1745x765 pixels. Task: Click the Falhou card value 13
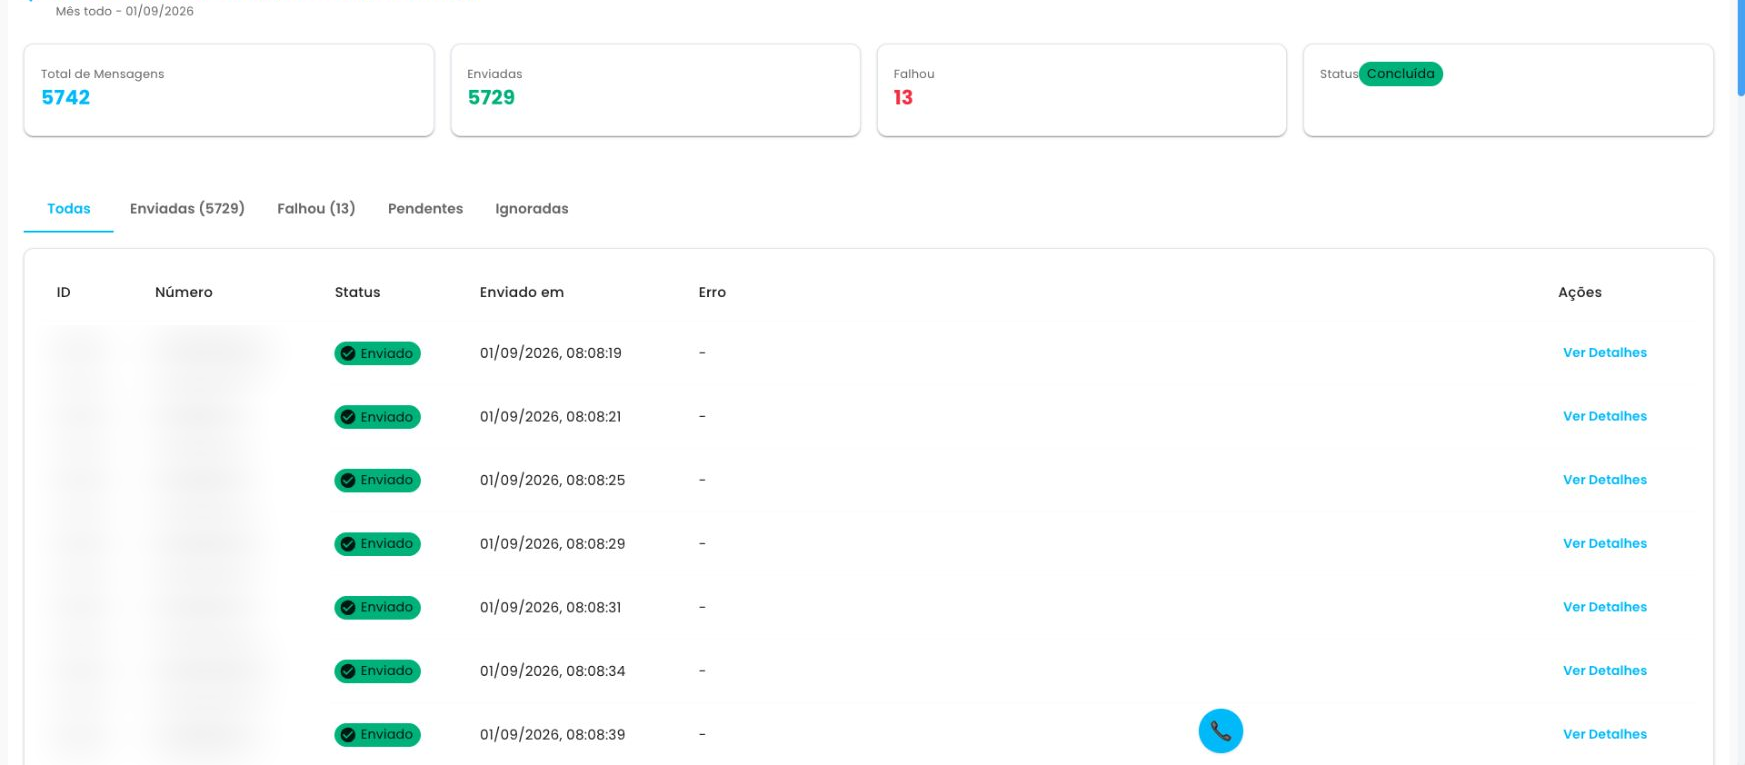903,97
